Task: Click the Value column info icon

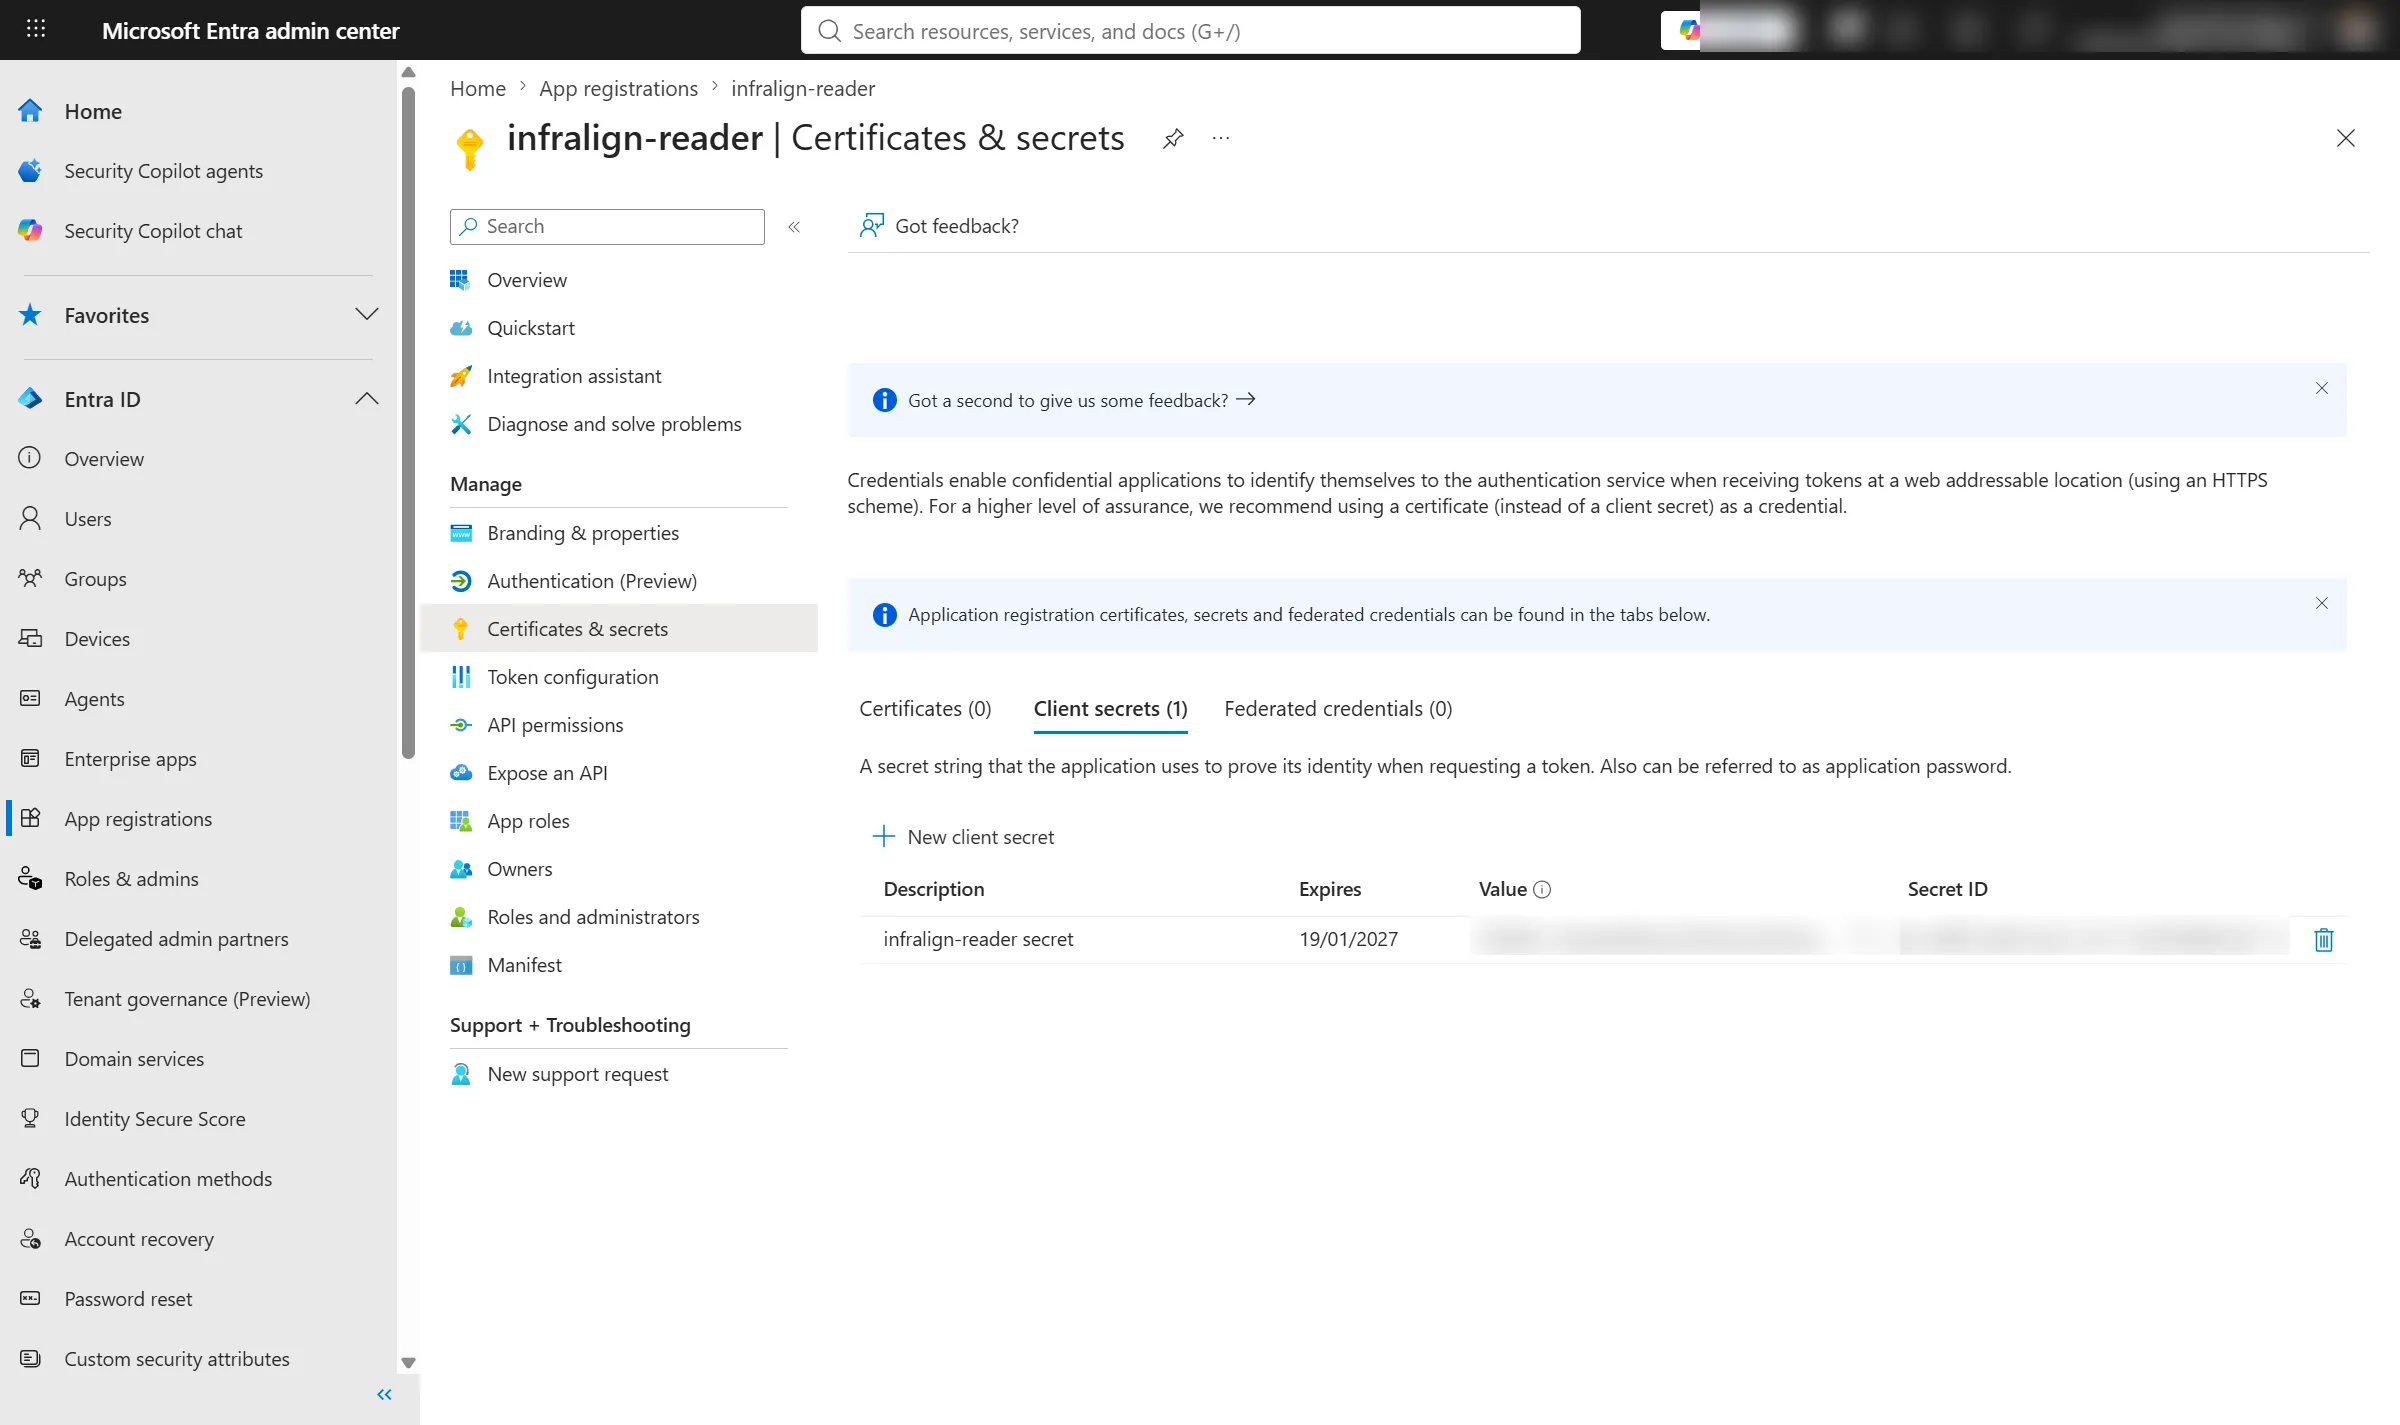Action: click(1542, 890)
